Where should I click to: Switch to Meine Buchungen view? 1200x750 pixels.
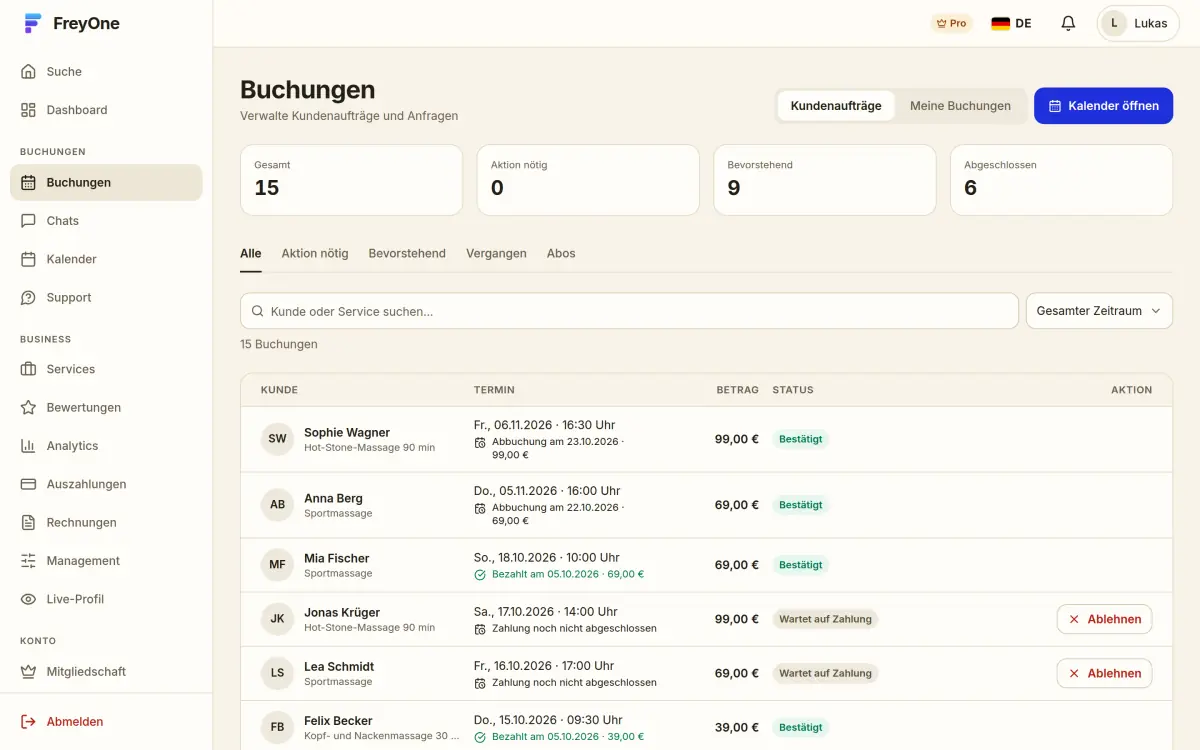(960, 106)
